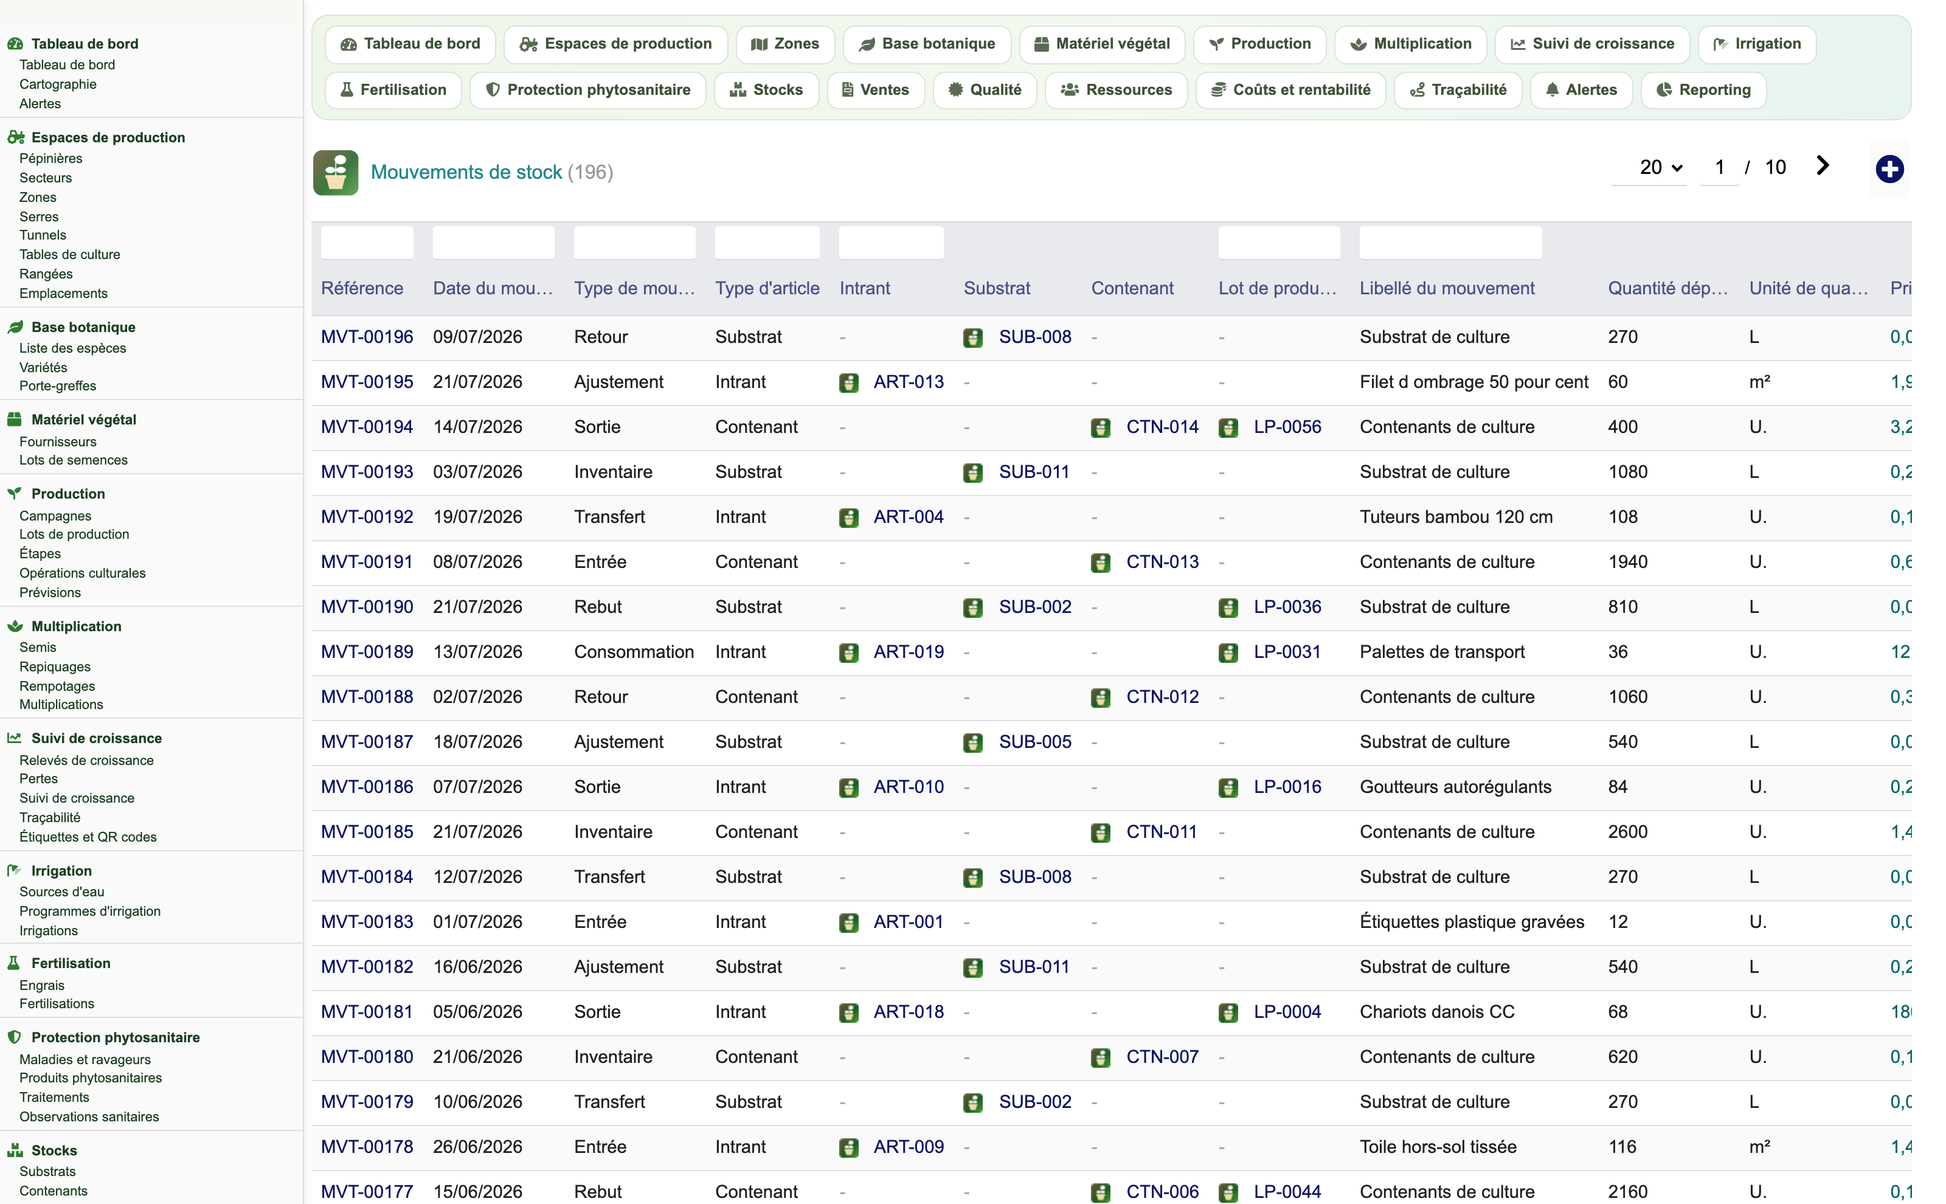Open the Protection phytosanitaire tab
The height and width of the screenshot is (1204, 1946).
(588, 90)
